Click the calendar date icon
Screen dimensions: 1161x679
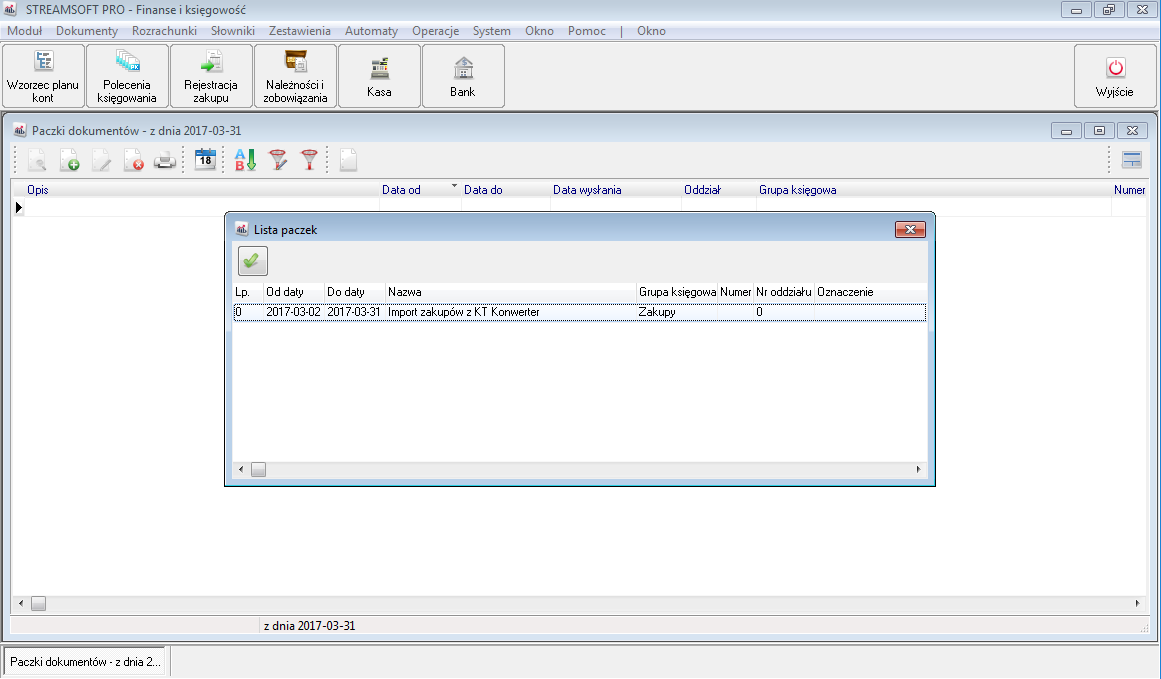click(x=205, y=160)
